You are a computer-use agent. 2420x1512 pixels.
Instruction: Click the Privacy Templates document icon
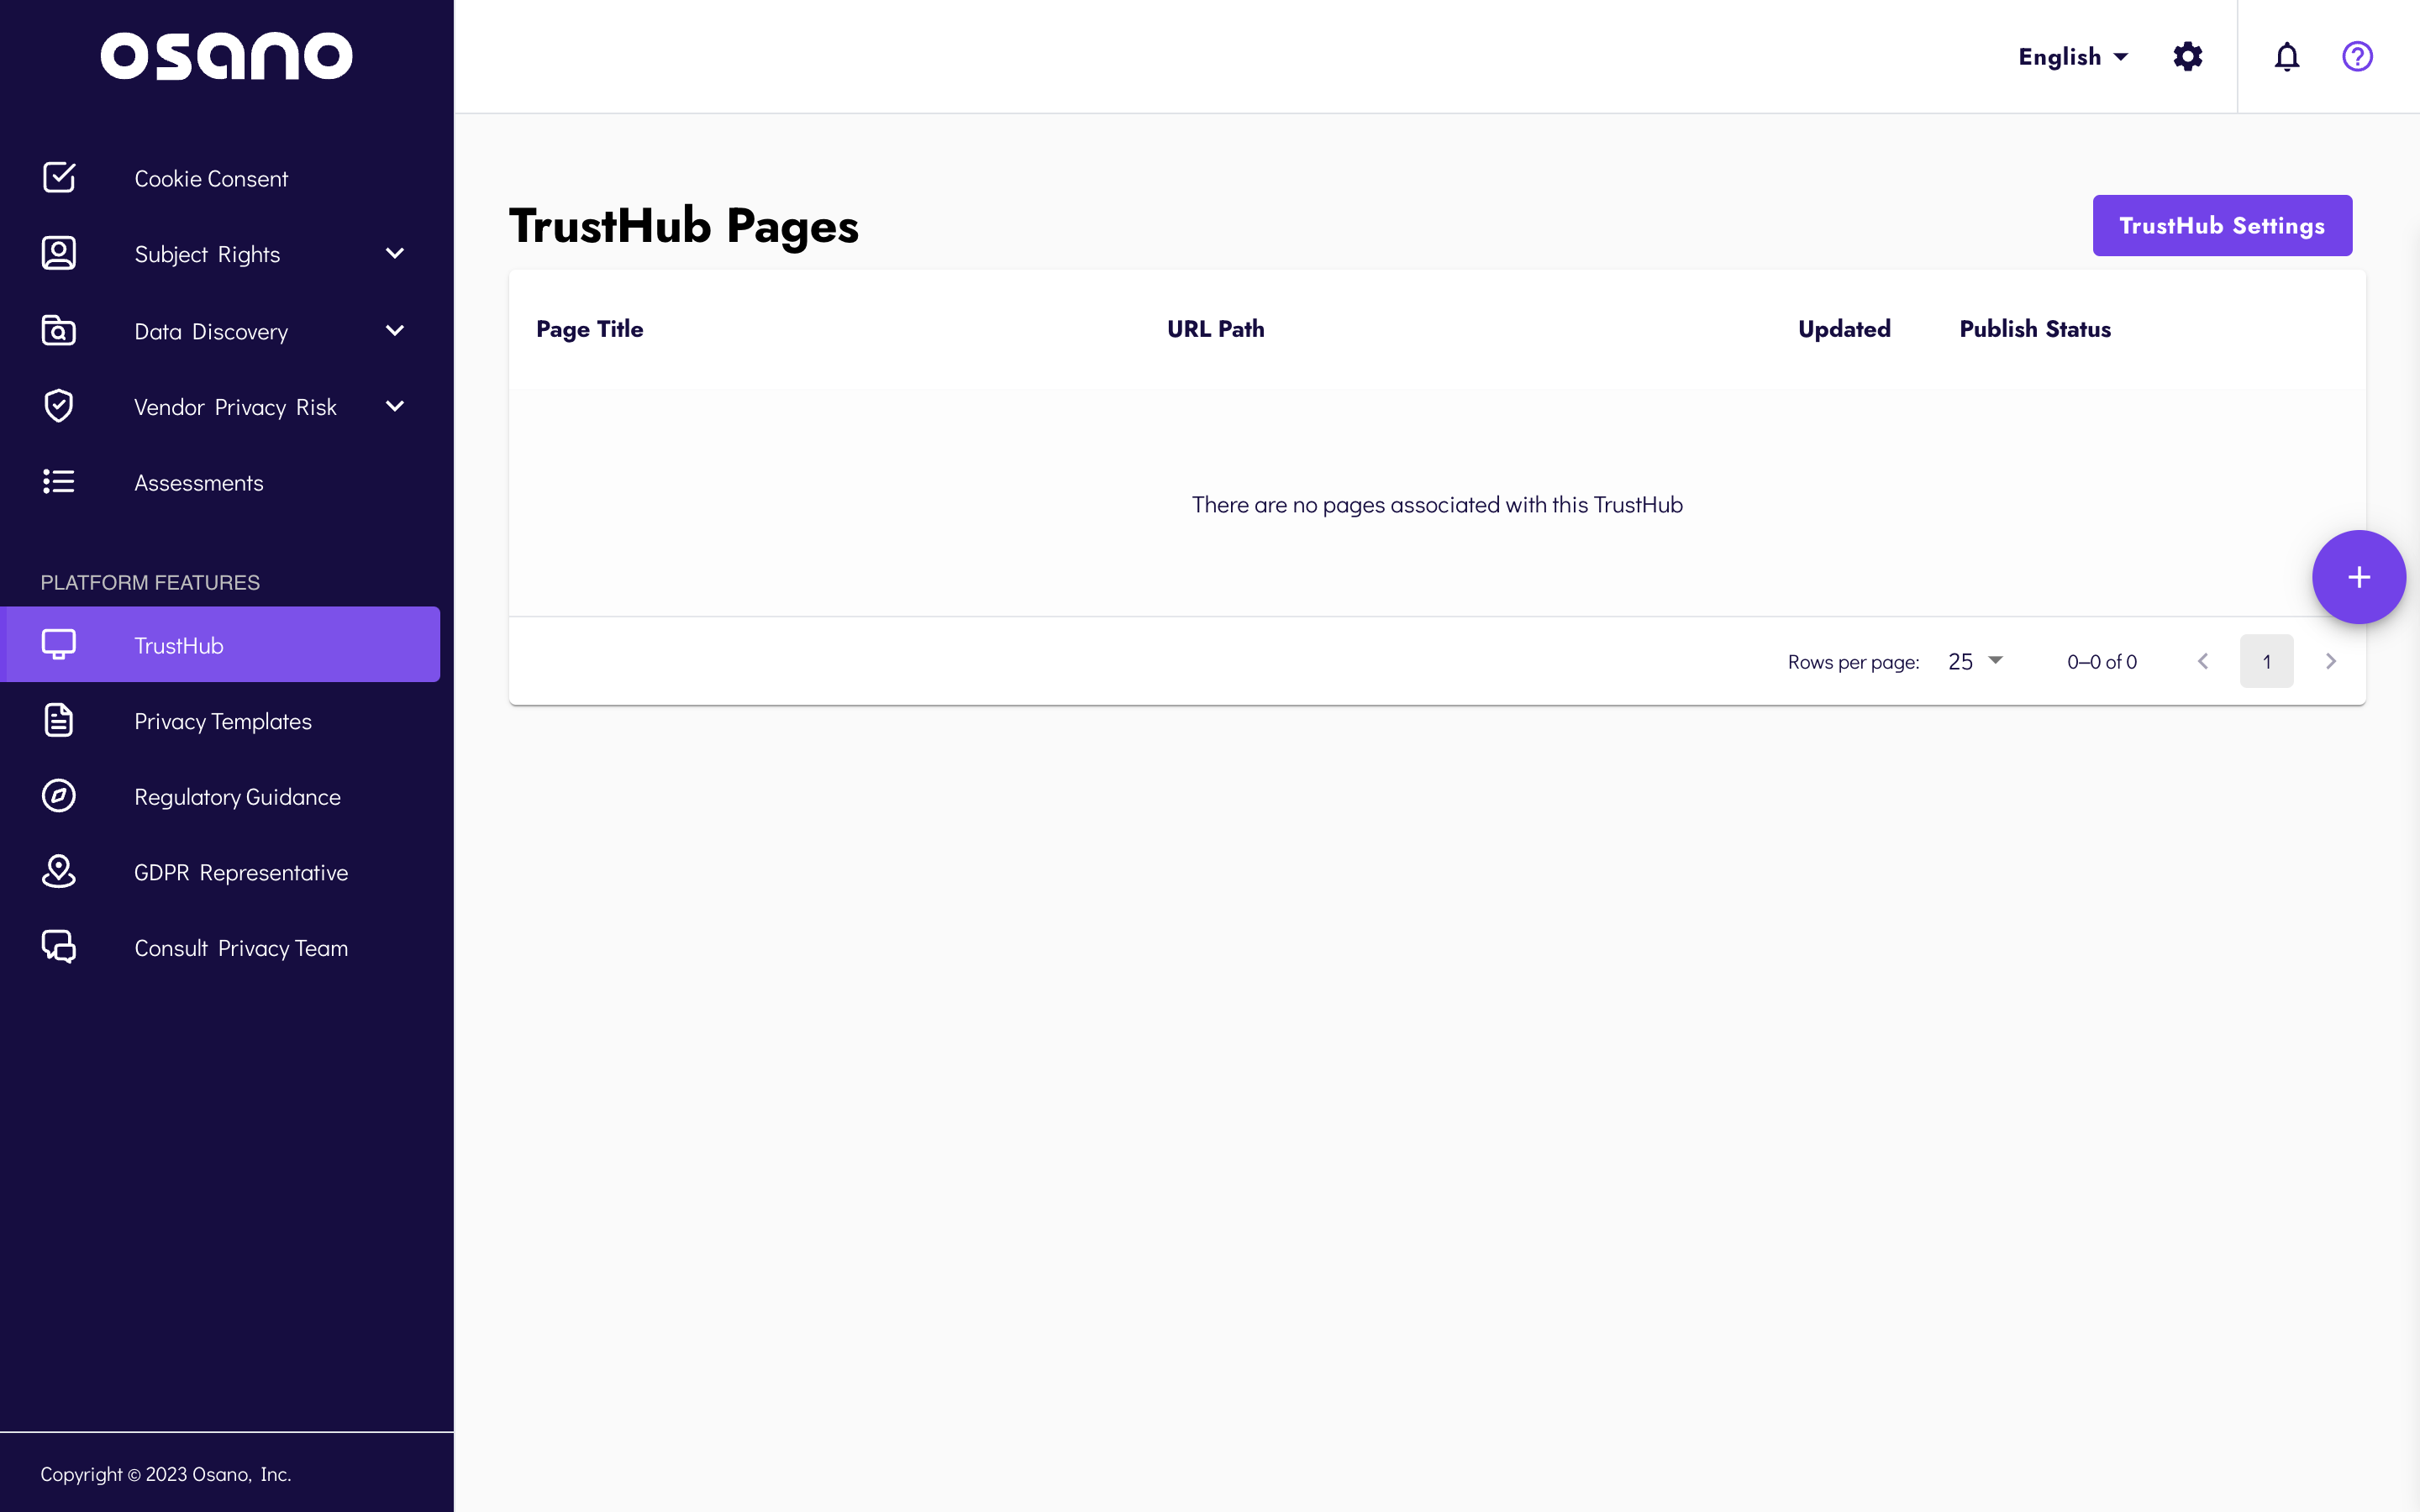(x=59, y=720)
